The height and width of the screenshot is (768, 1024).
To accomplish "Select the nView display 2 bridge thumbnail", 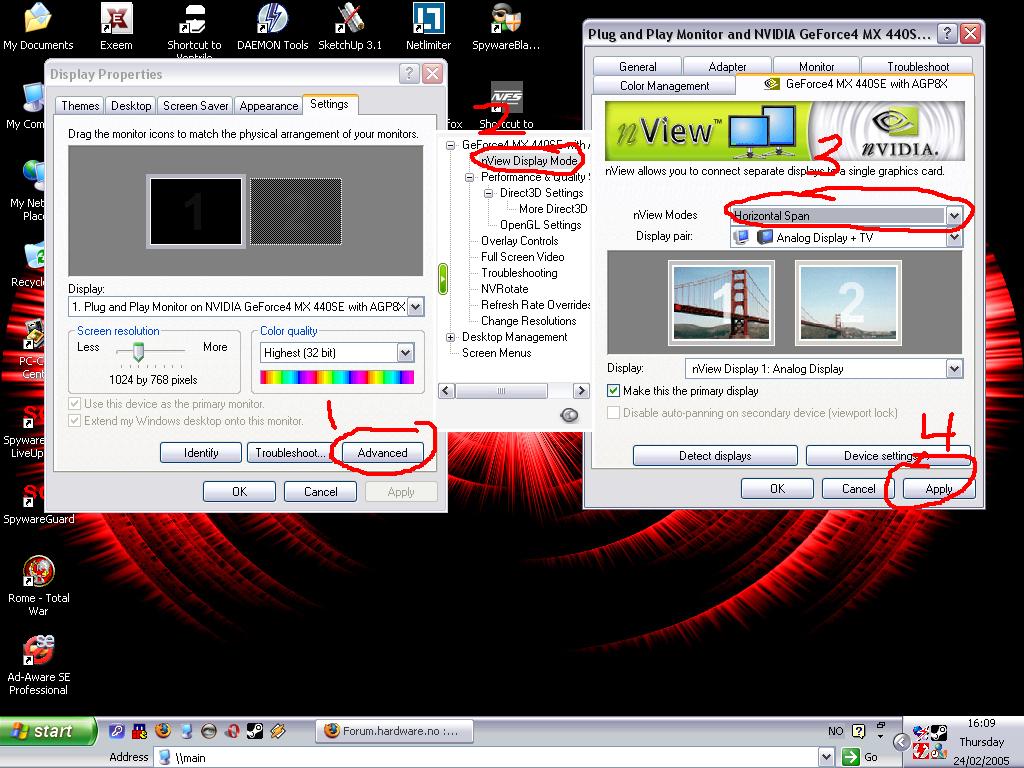I will coord(848,302).
